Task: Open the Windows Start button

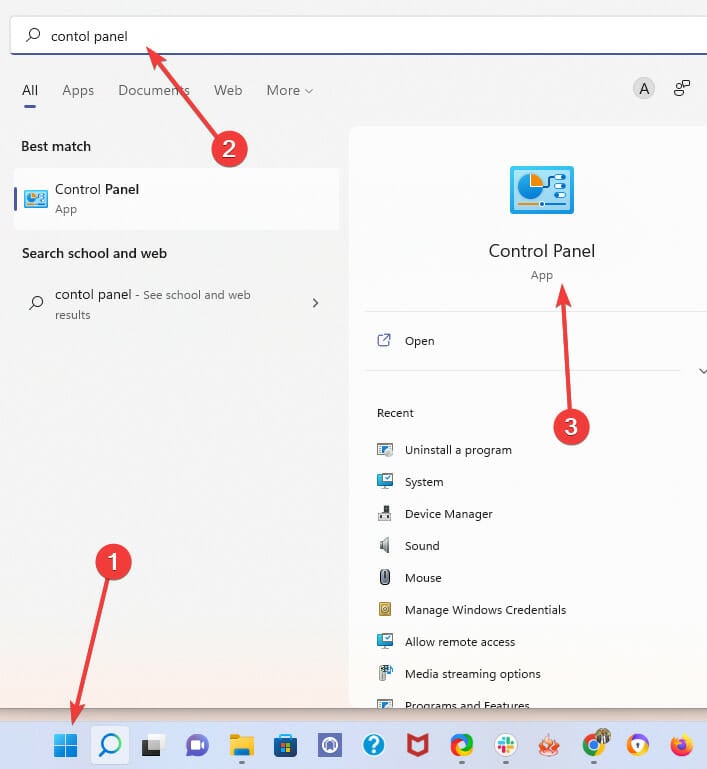Action: point(65,745)
